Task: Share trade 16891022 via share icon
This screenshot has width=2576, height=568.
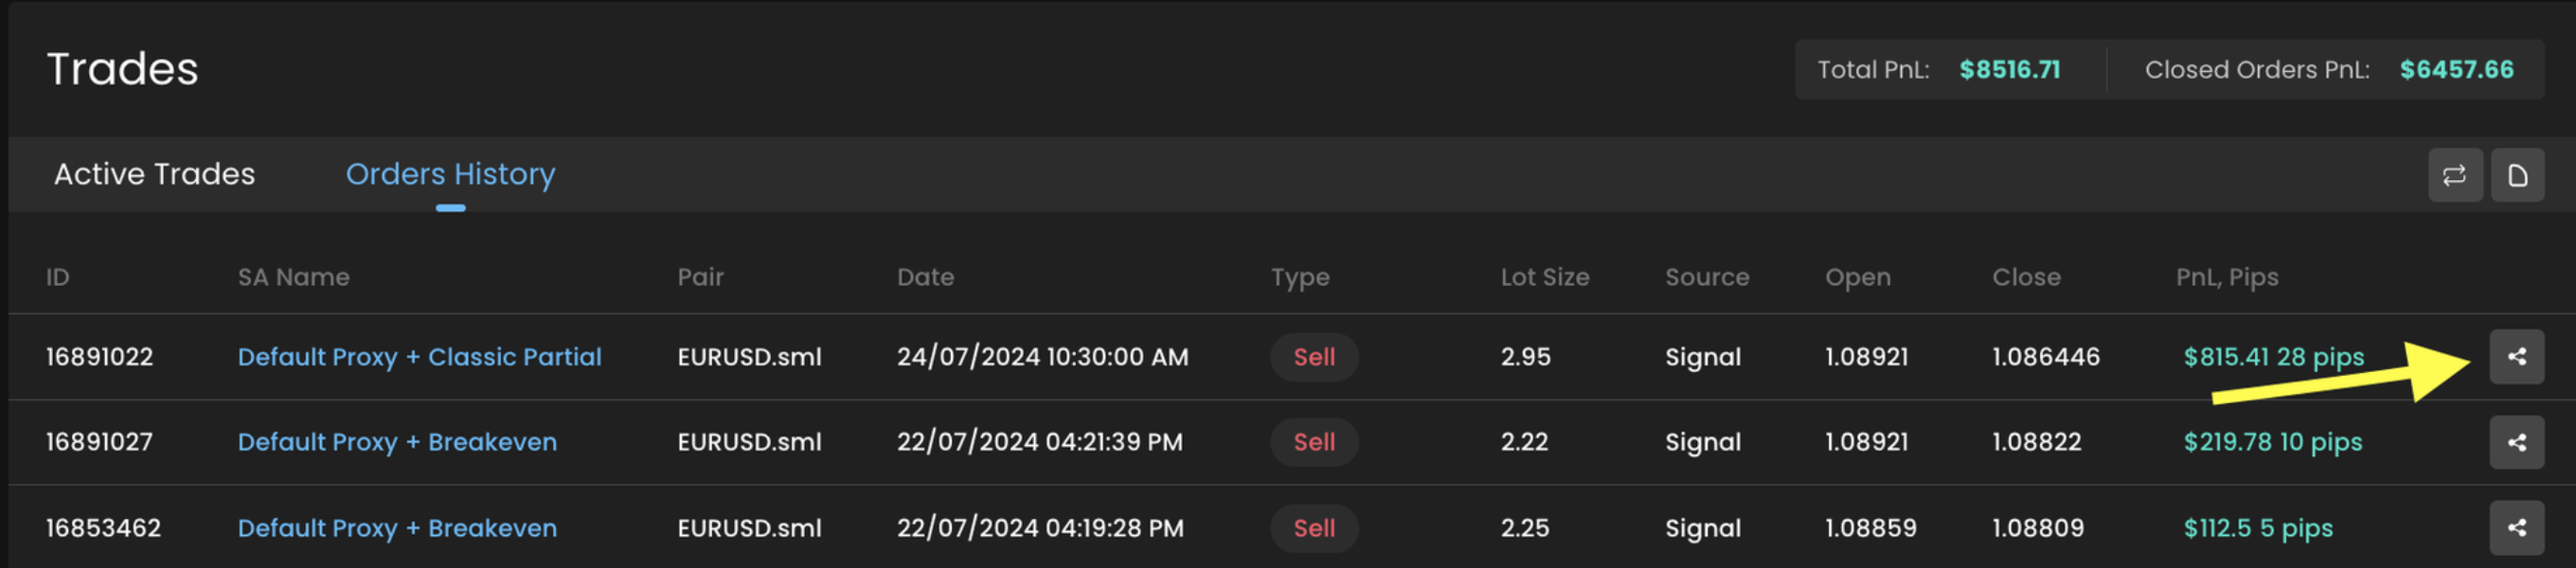Action: [x=2516, y=357]
